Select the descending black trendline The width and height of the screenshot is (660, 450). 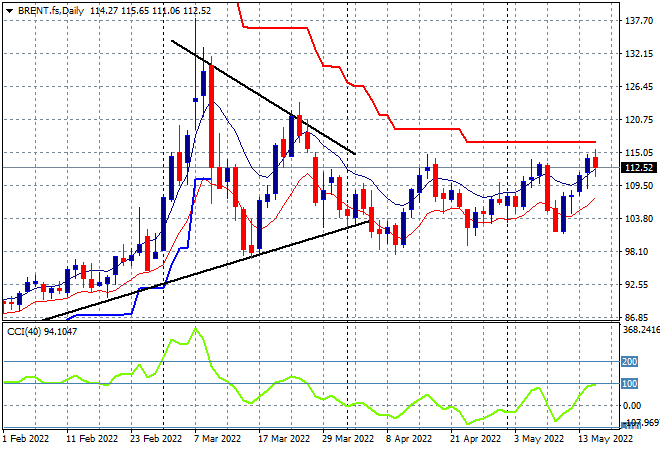pyautogui.click(x=263, y=97)
